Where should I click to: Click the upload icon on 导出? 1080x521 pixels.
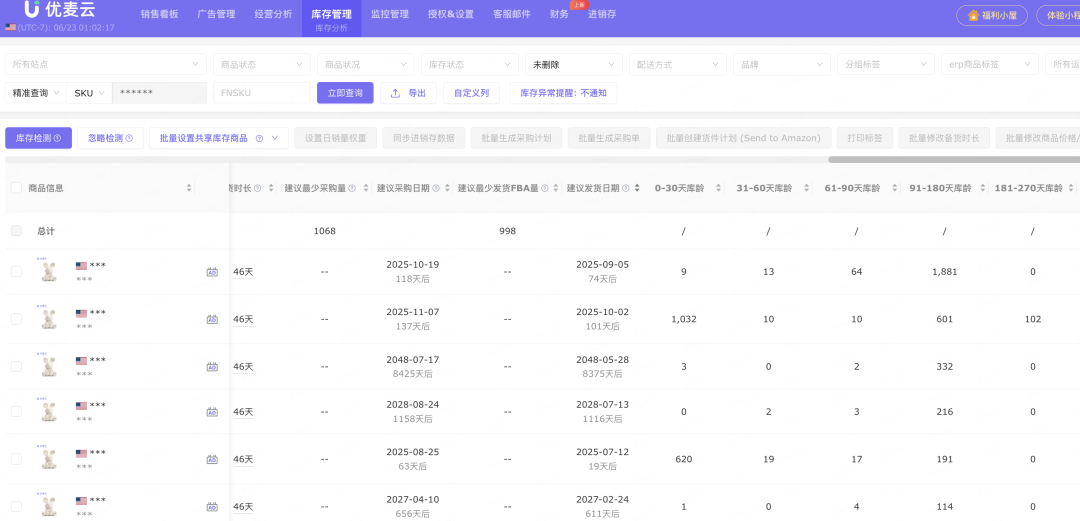point(395,93)
